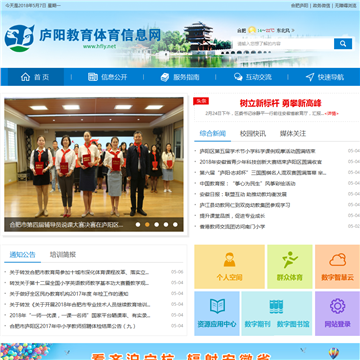Open notice starting 2018年"一师一优课
Viewport: 360px width, 360px height.
[x=80, y=315]
